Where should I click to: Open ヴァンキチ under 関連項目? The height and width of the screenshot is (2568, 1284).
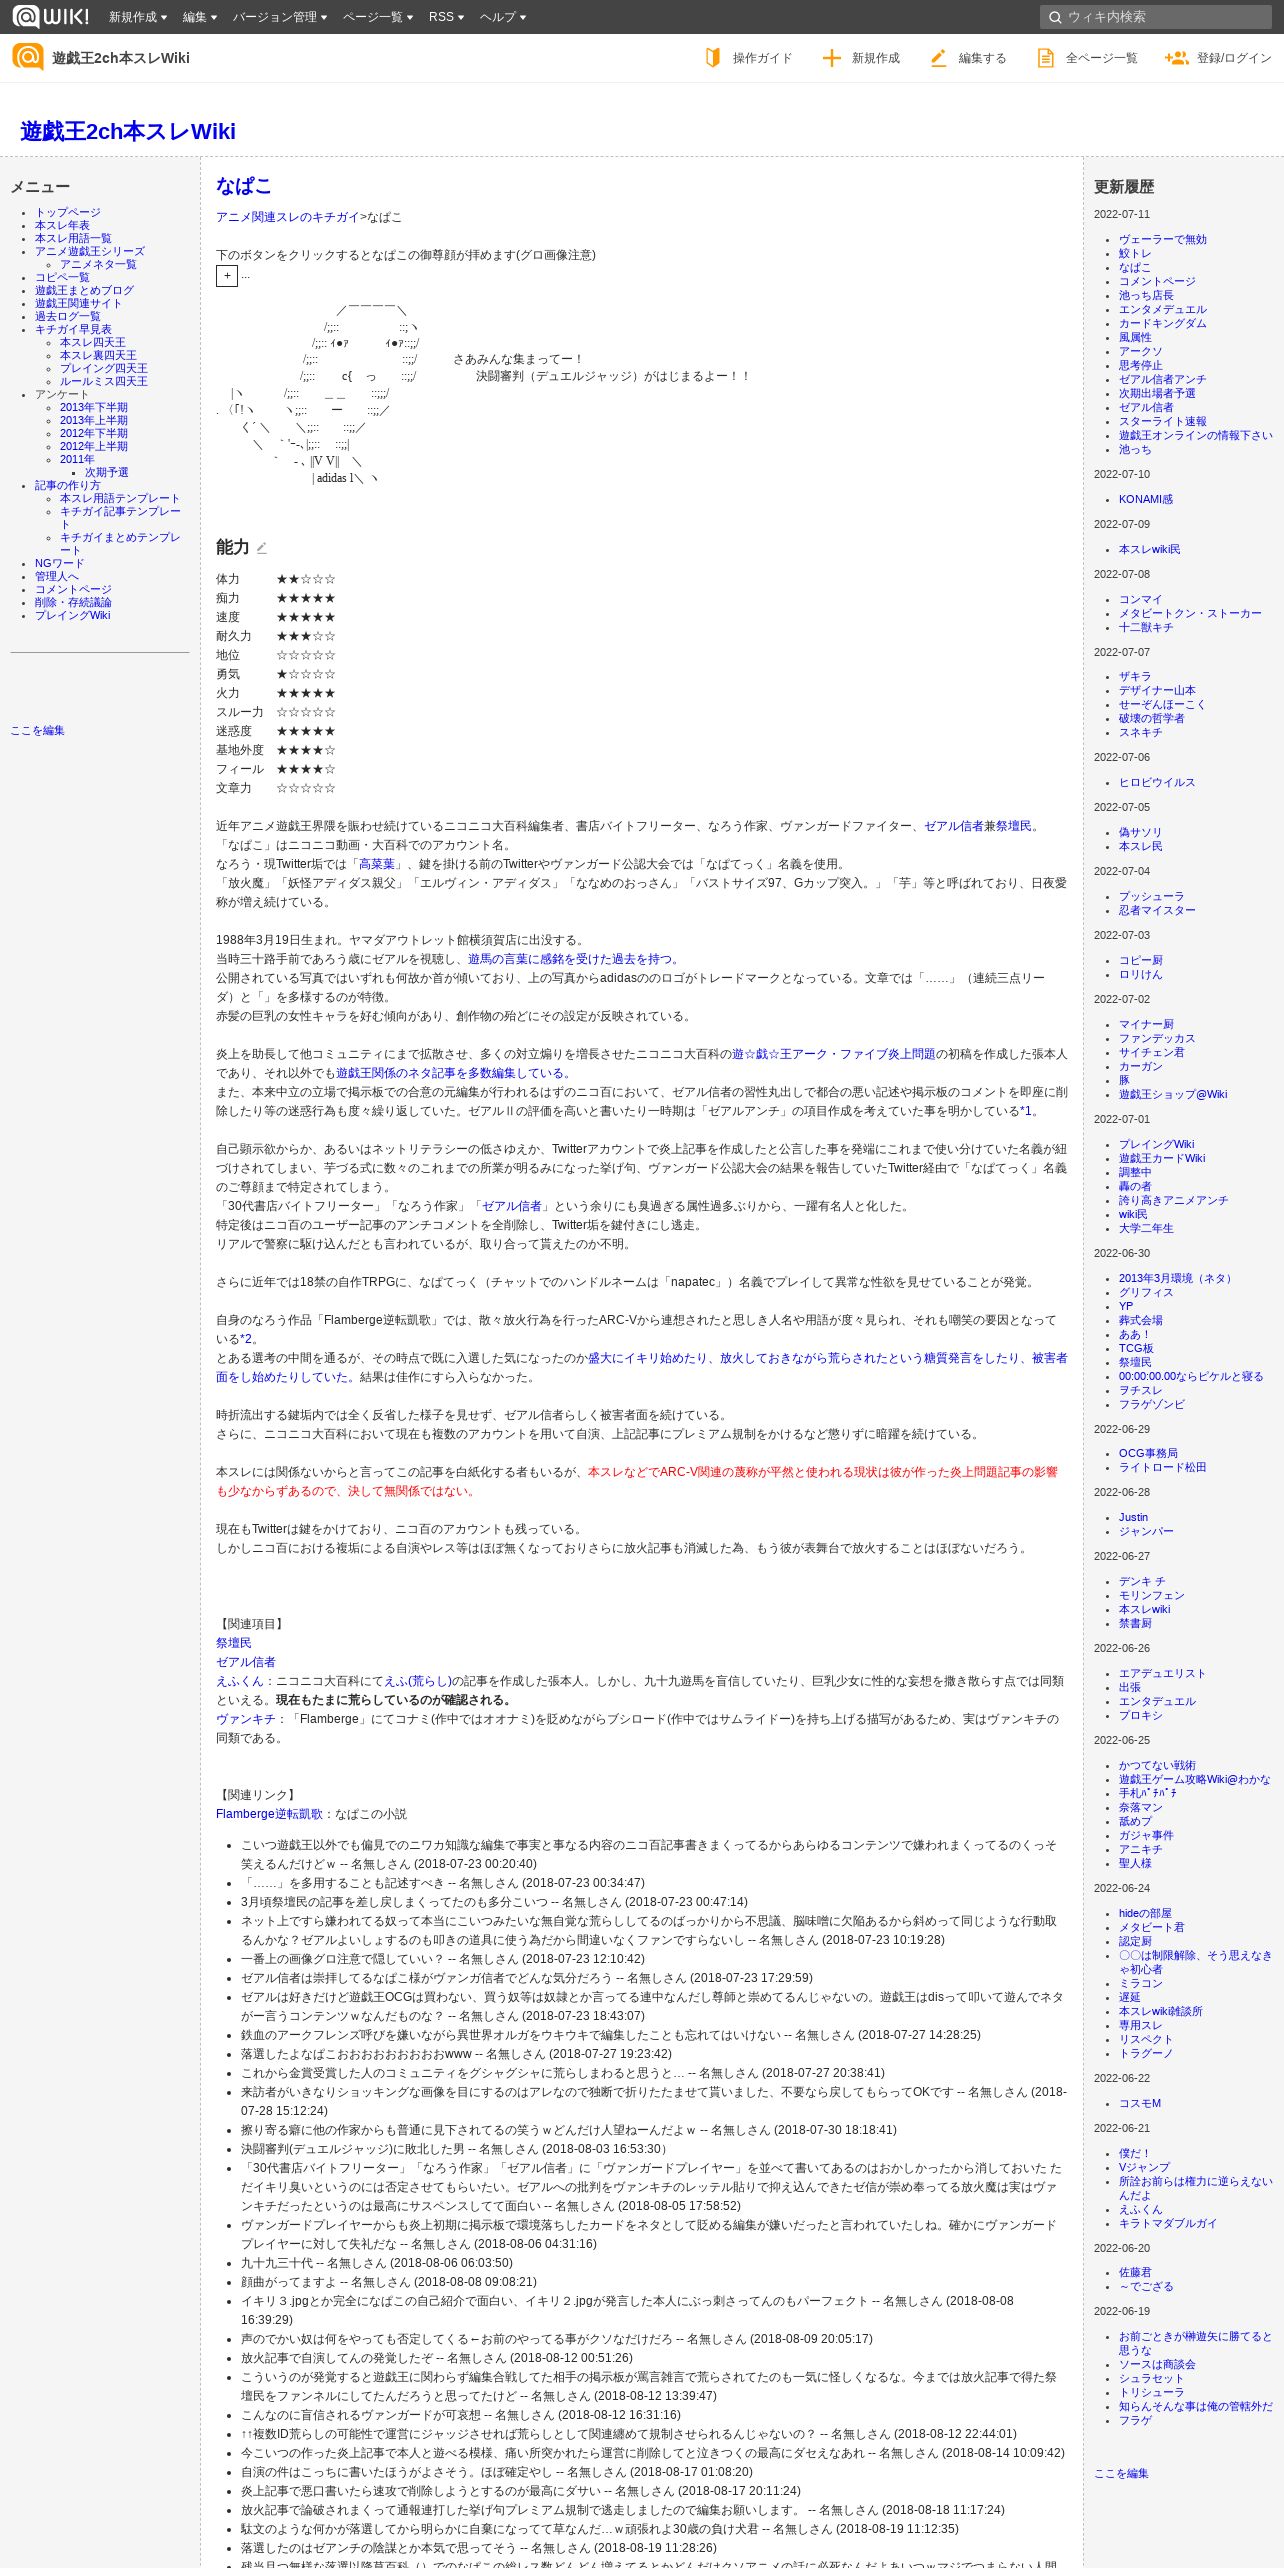pyautogui.click(x=246, y=1720)
